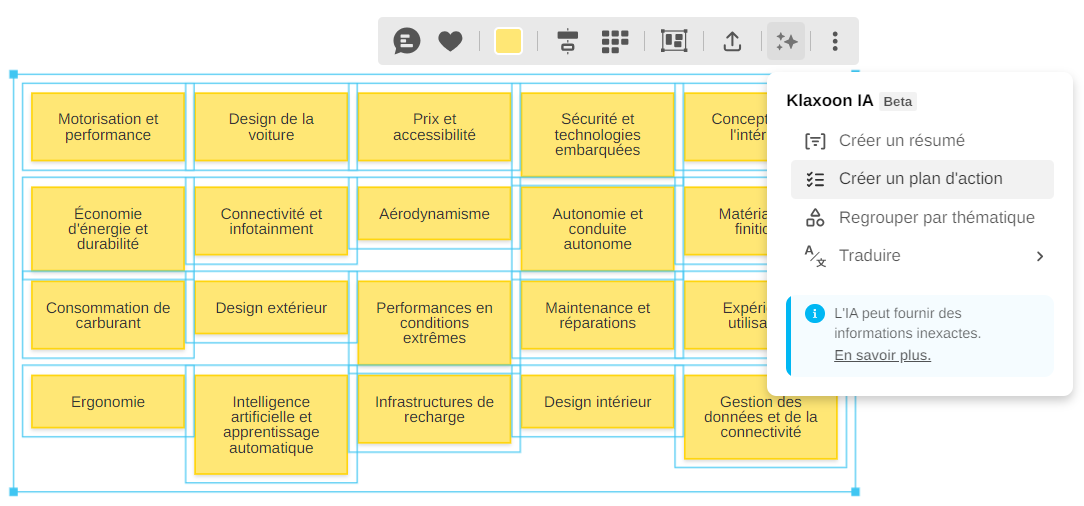Select the 'Motorisation et performance' sticky note
Viewport: 1084px width, 506px height.
(108, 127)
